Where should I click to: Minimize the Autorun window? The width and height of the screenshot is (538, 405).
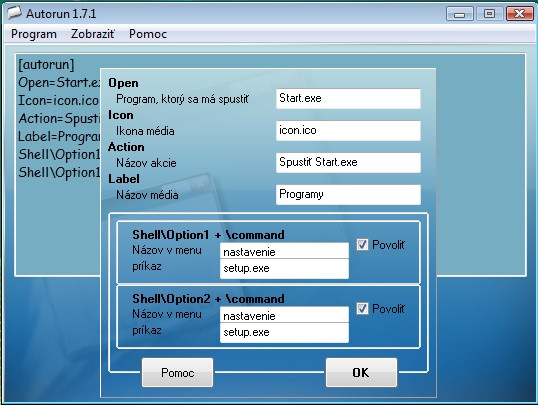[459, 14]
